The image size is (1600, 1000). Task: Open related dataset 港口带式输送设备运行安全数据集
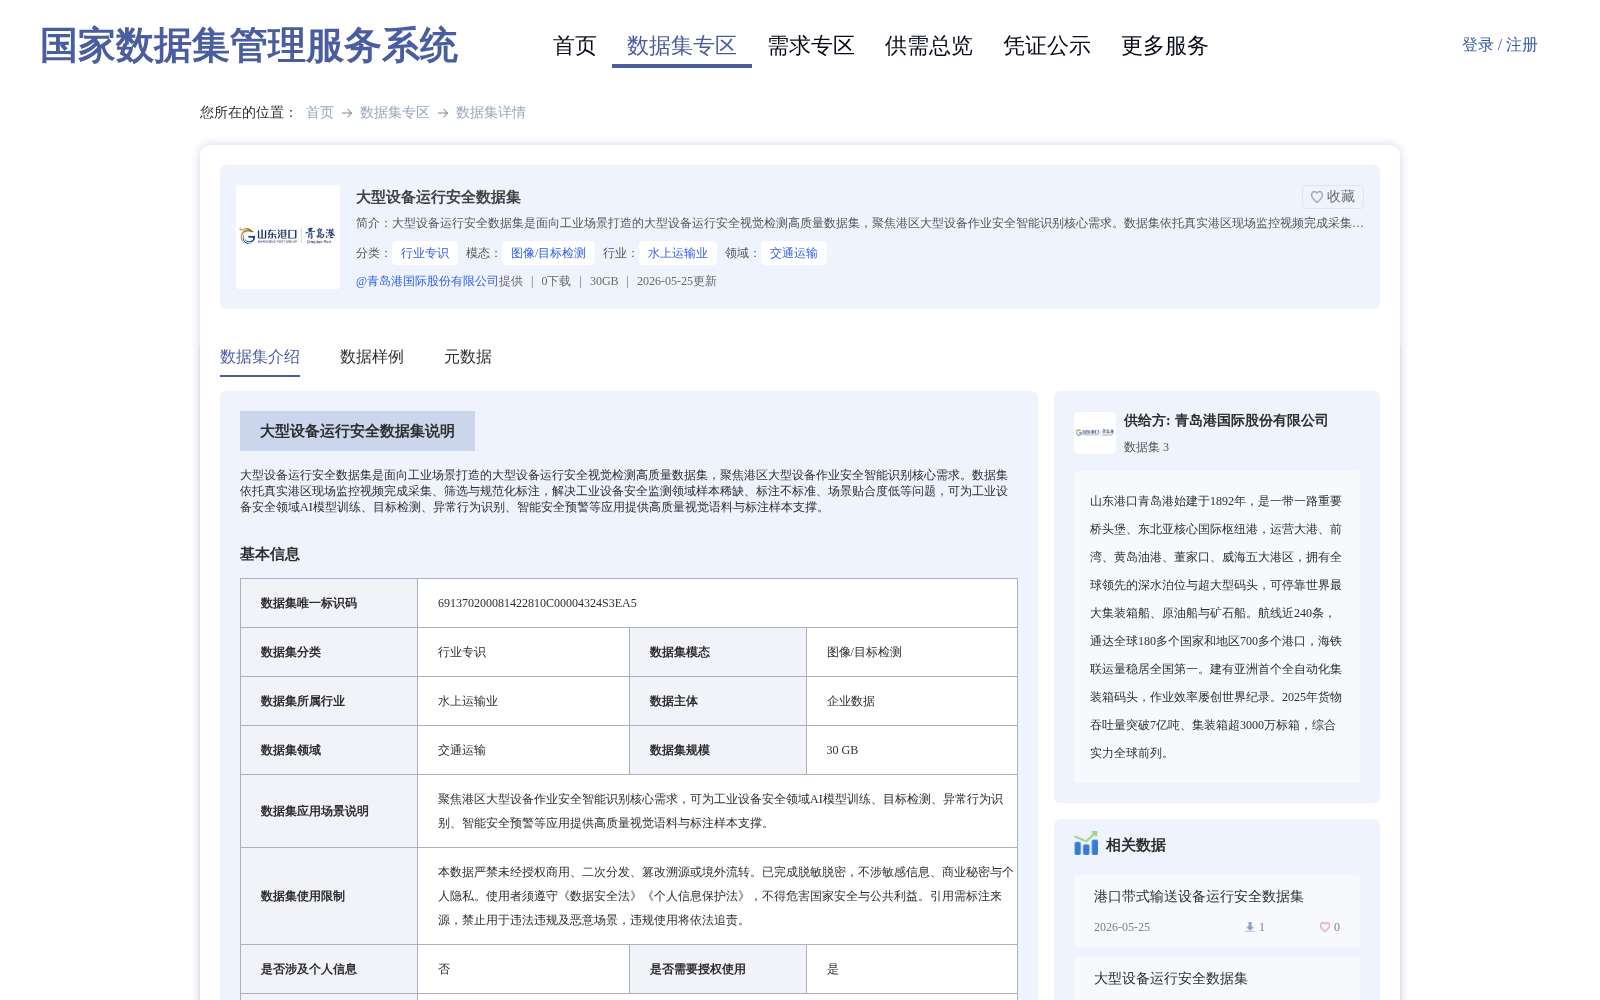coord(1199,897)
